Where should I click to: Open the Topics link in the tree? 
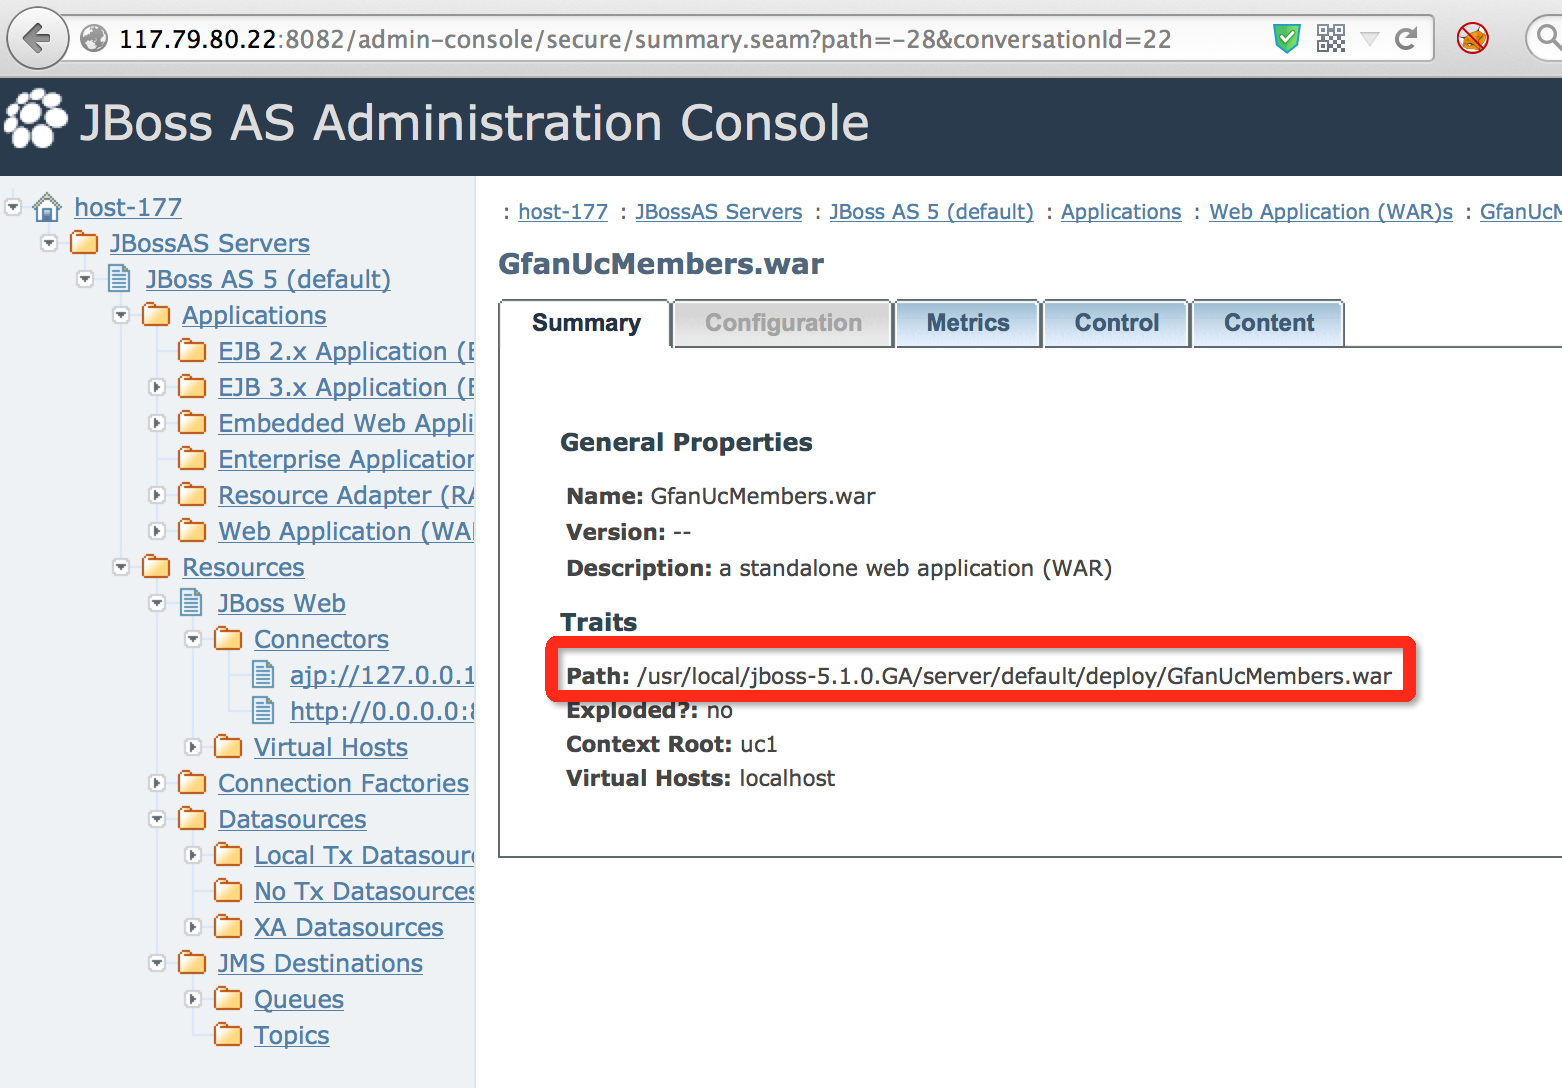[x=291, y=1035]
